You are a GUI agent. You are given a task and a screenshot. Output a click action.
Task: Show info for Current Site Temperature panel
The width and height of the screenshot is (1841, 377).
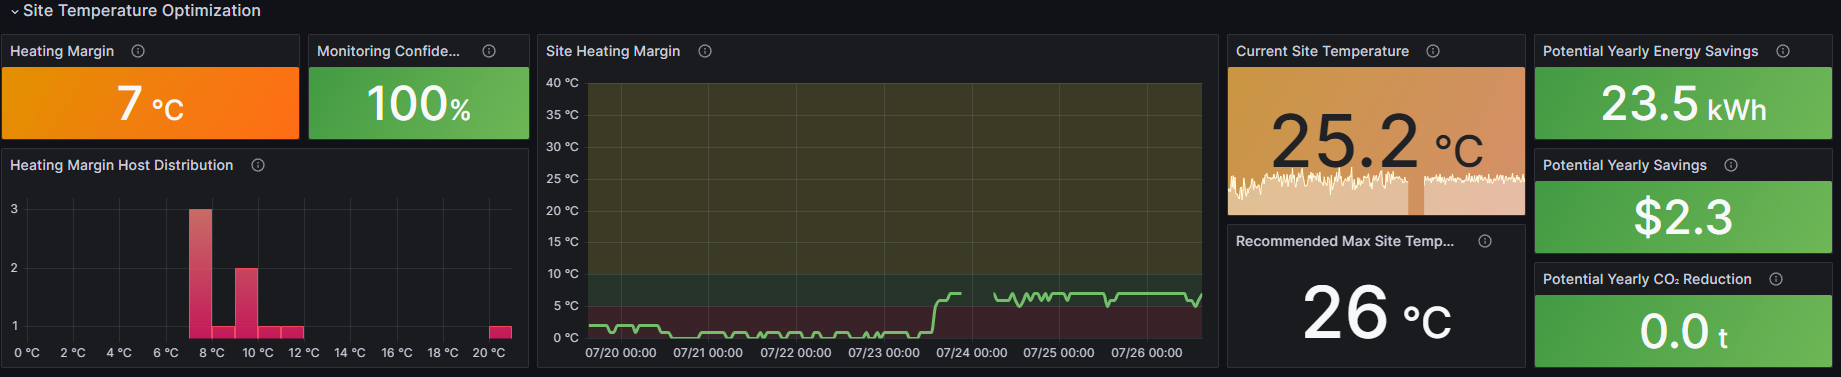pyautogui.click(x=1433, y=51)
